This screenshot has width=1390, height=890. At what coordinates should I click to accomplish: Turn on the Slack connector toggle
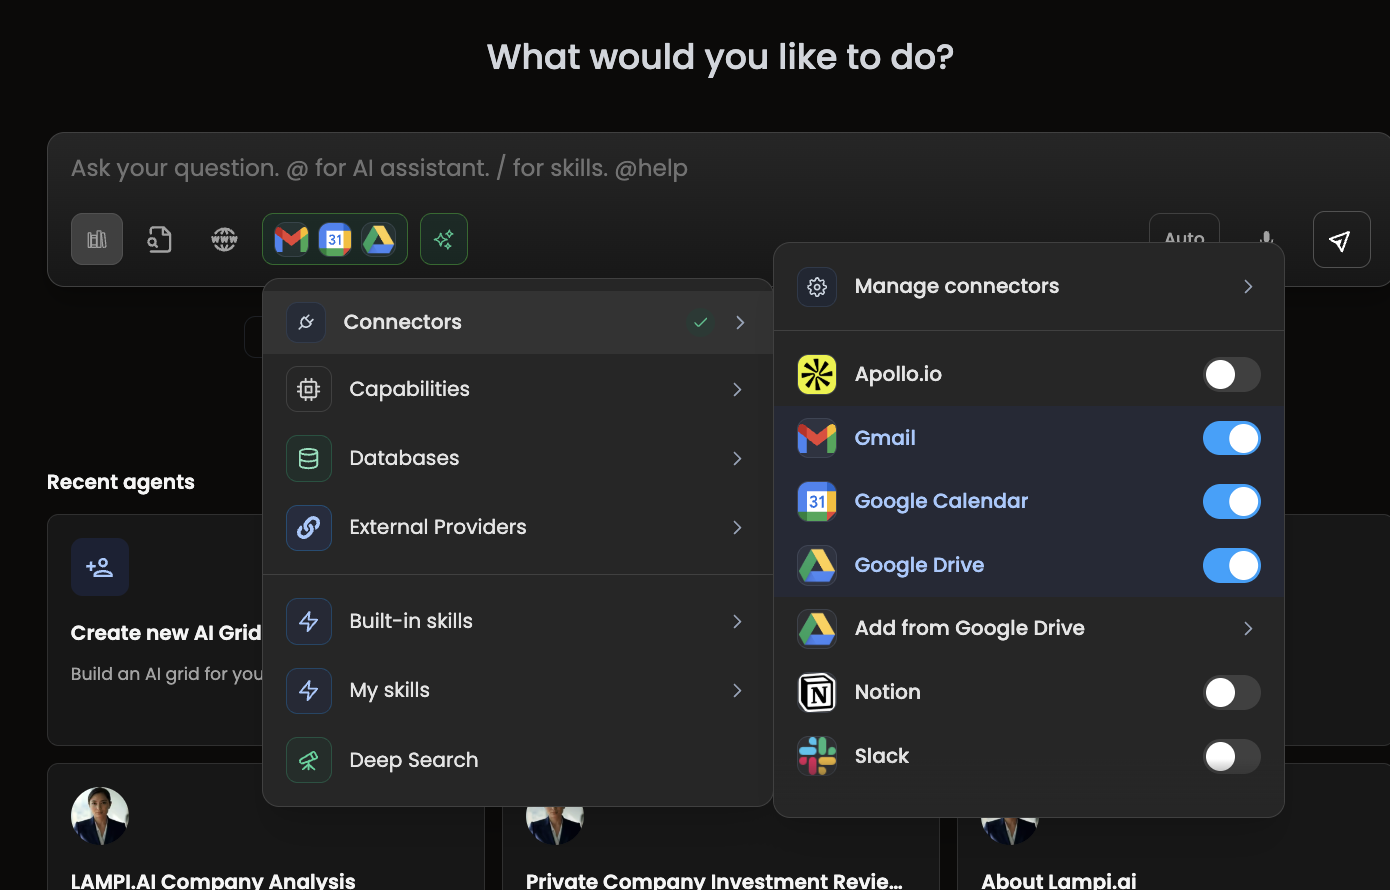[1231, 756]
